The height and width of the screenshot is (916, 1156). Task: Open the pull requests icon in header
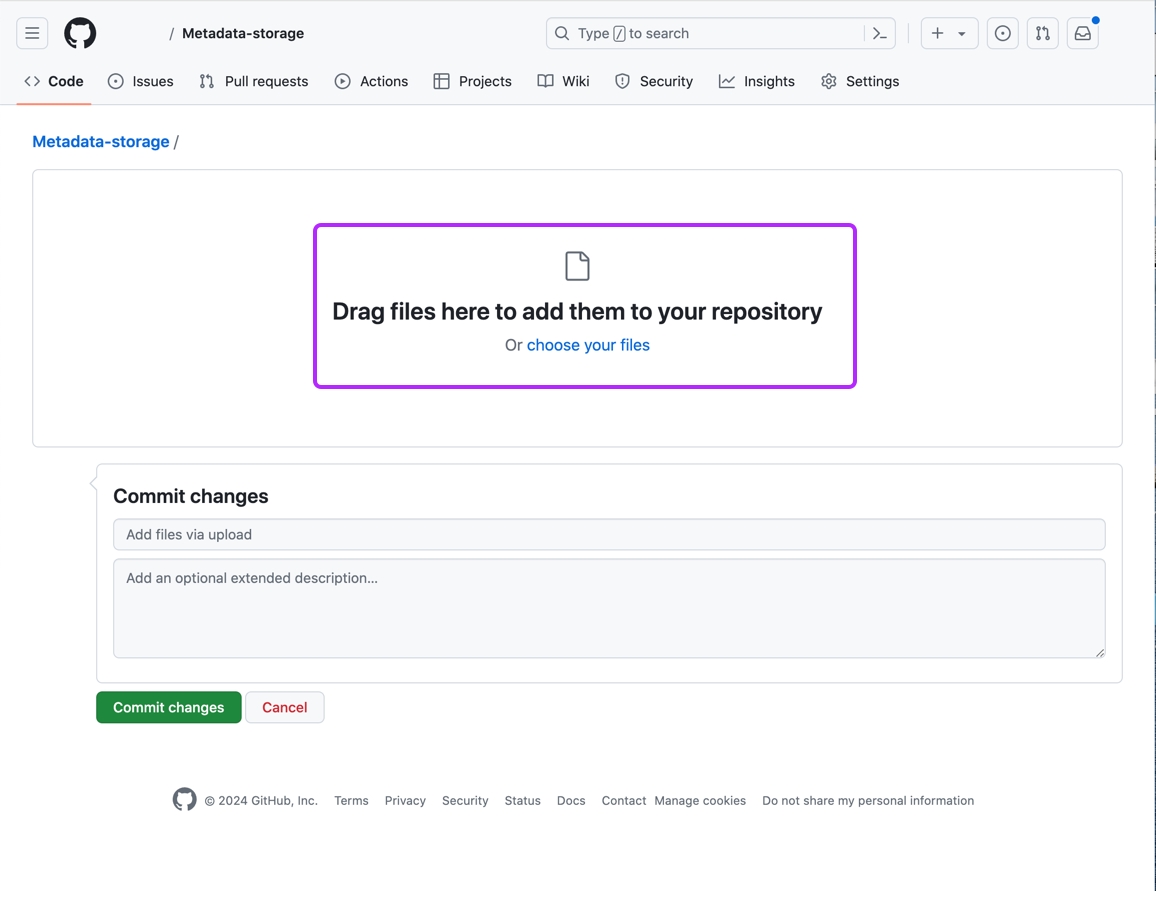1043,33
